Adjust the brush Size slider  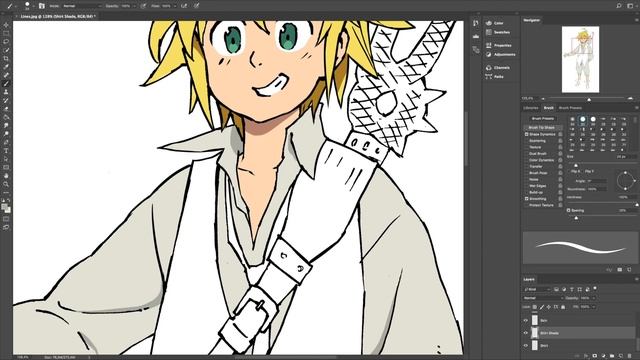click(576, 165)
